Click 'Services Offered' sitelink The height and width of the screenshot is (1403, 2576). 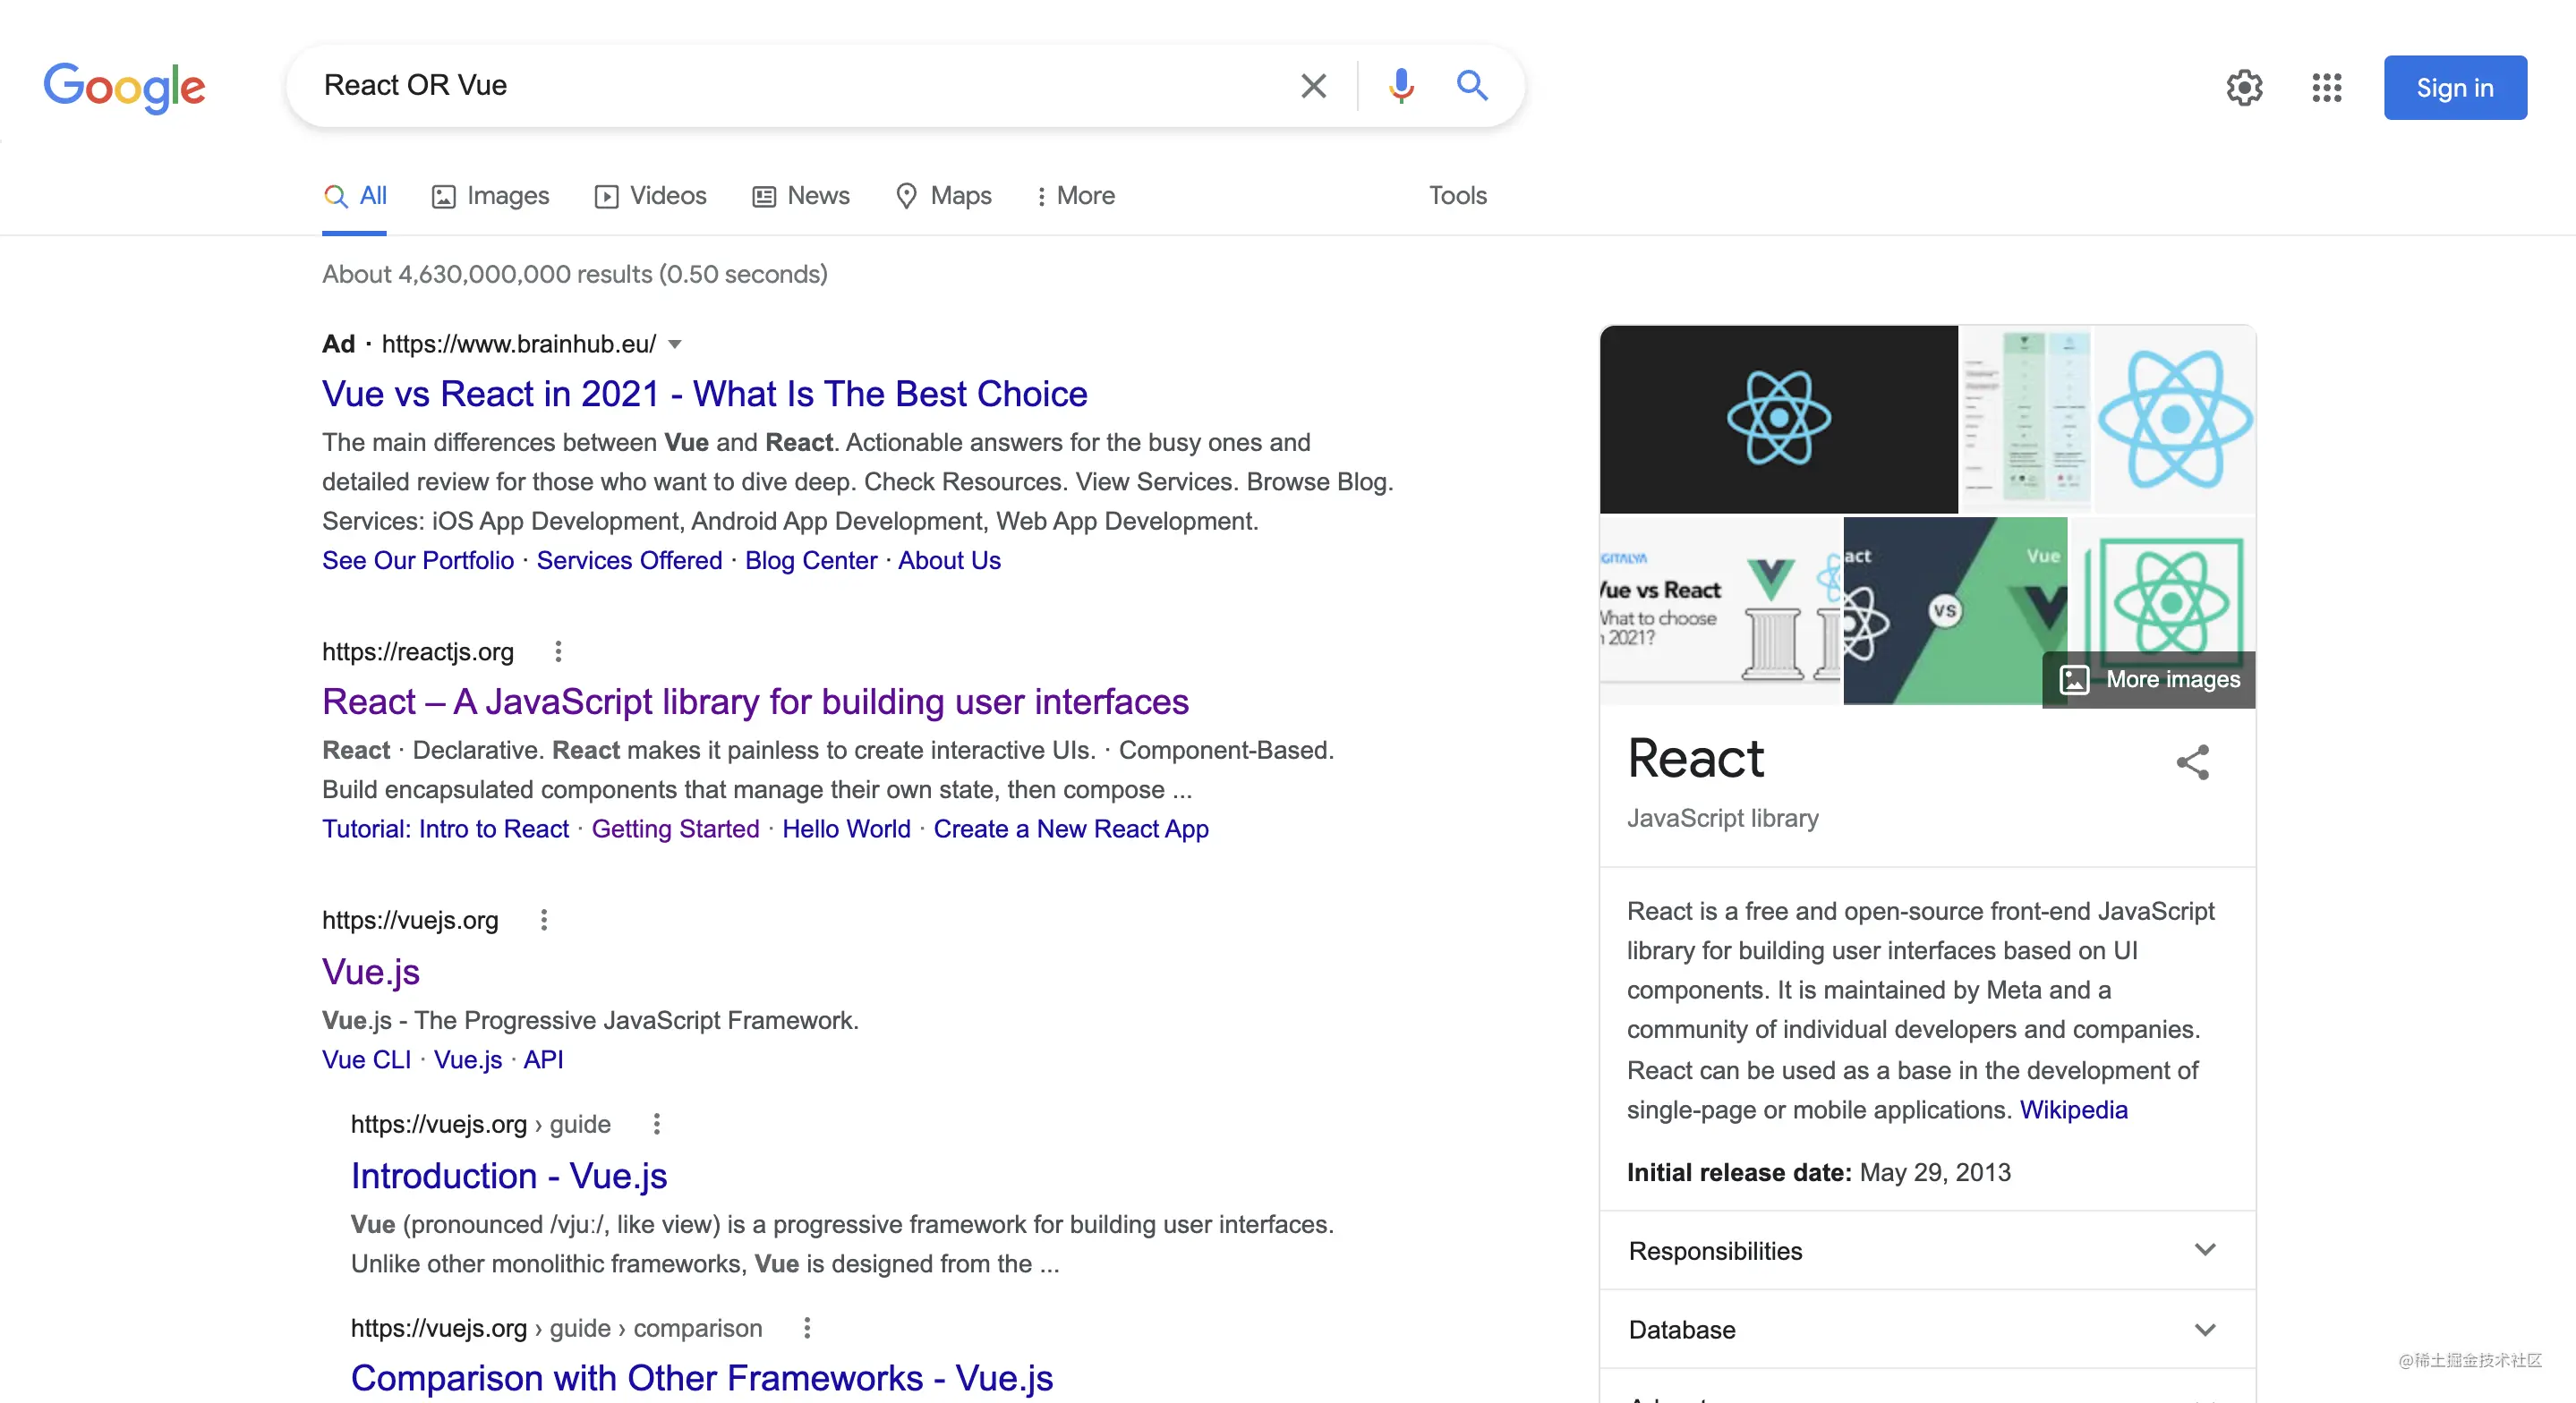point(629,561)
